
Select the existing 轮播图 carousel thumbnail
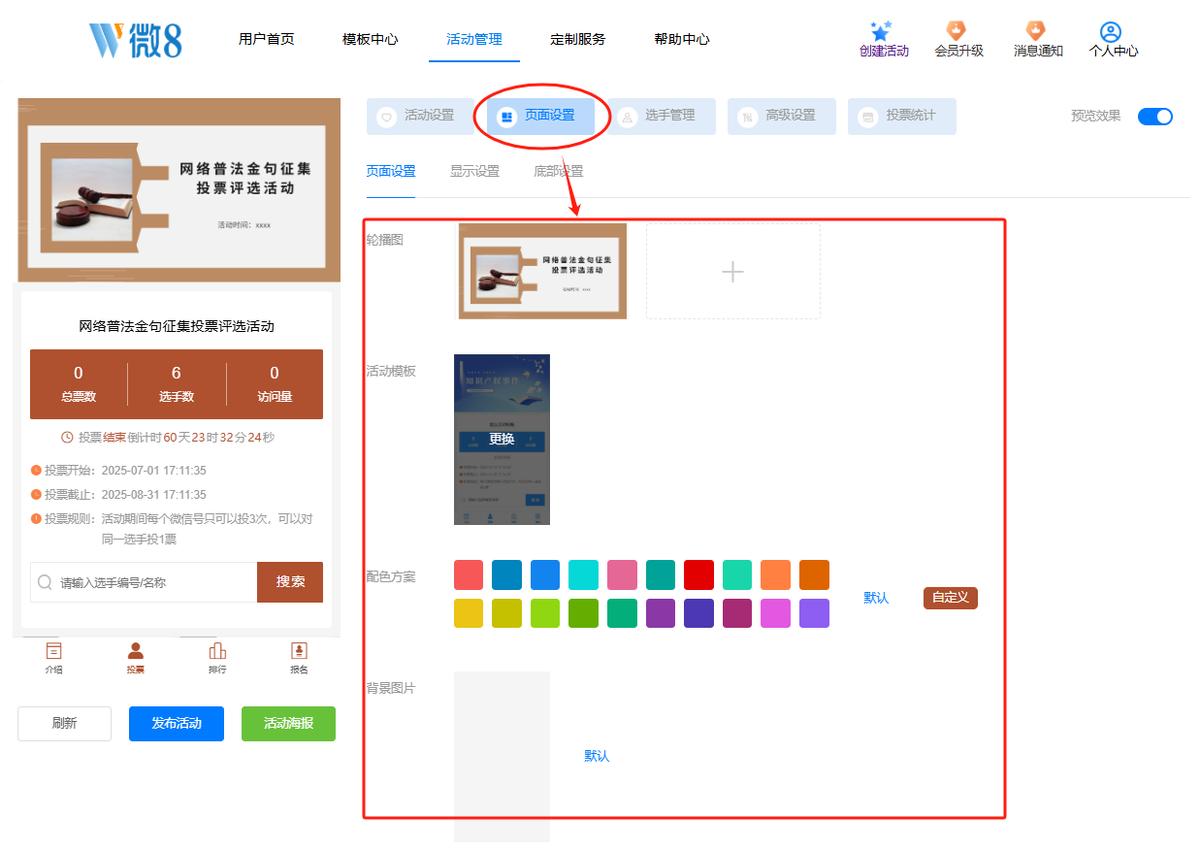543,271
